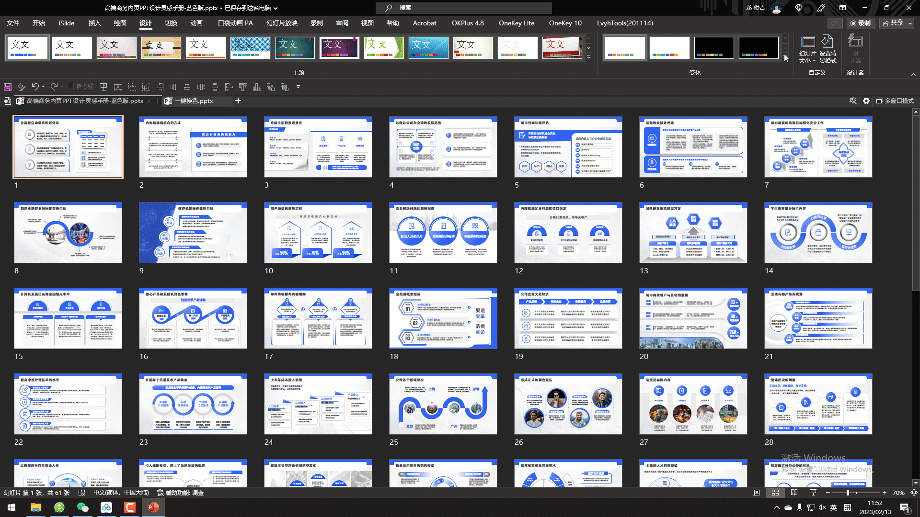Image resolution: width=920 pixels, height=517 pixels.
Task: Select the first black variant thumbnail
Action: (x=713, y=48)
